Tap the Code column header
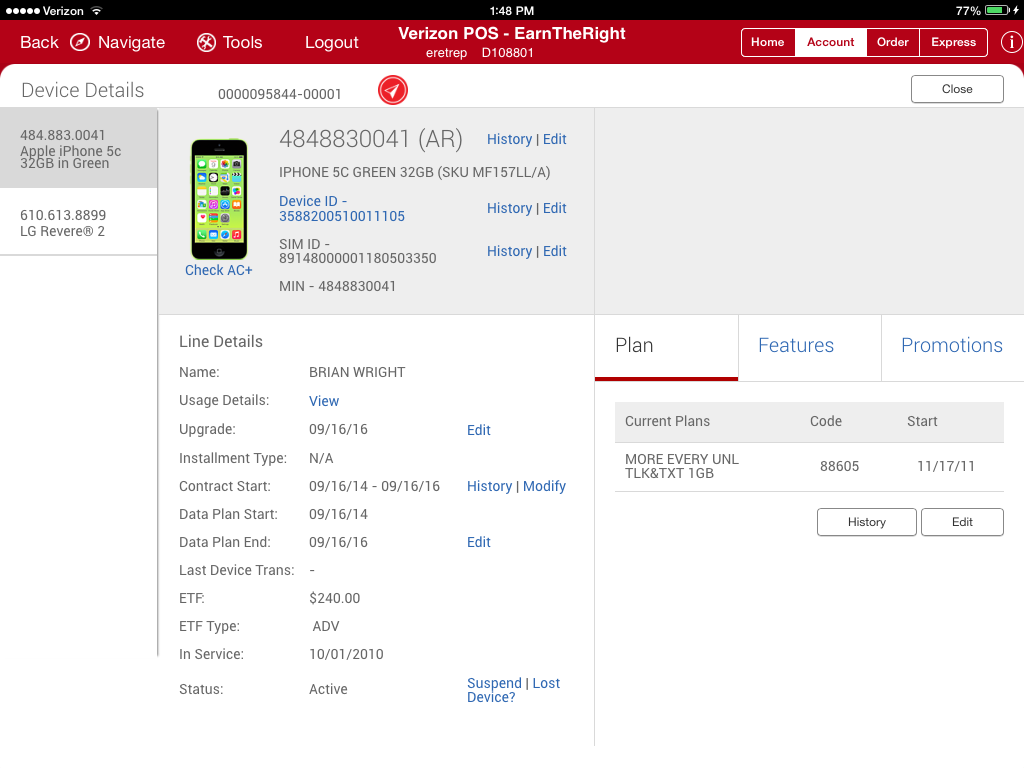1024x768 pixels. point(825,421)
